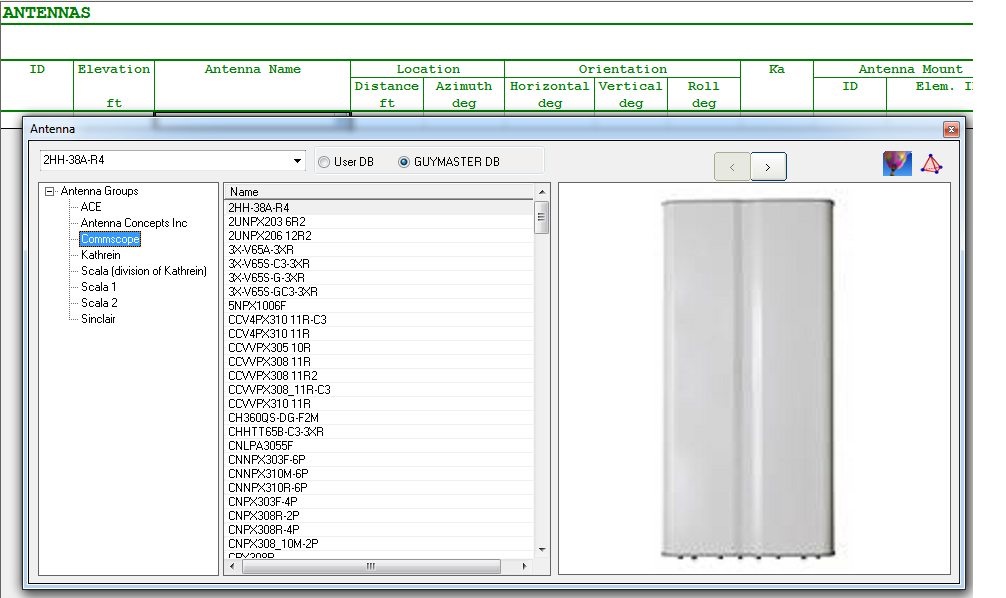1006x598 pixels.
Task: Go to next antenna with right arrow
Action: 768,167
